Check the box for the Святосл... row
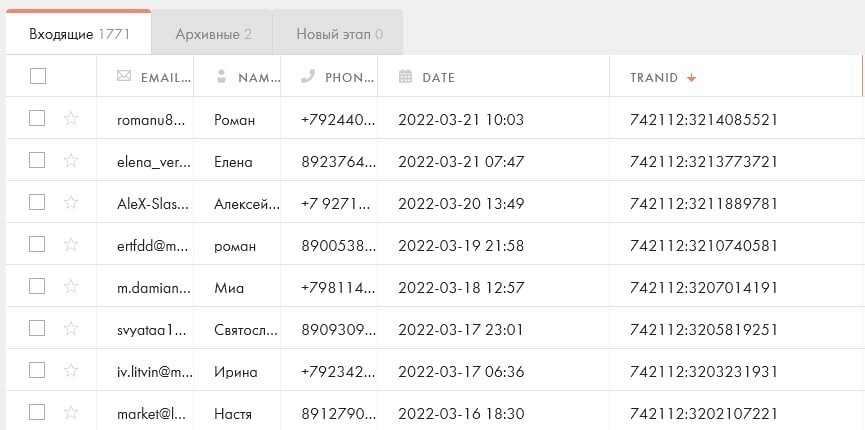The height and width of the screenshot is (430, 865). tap(37, 328)
